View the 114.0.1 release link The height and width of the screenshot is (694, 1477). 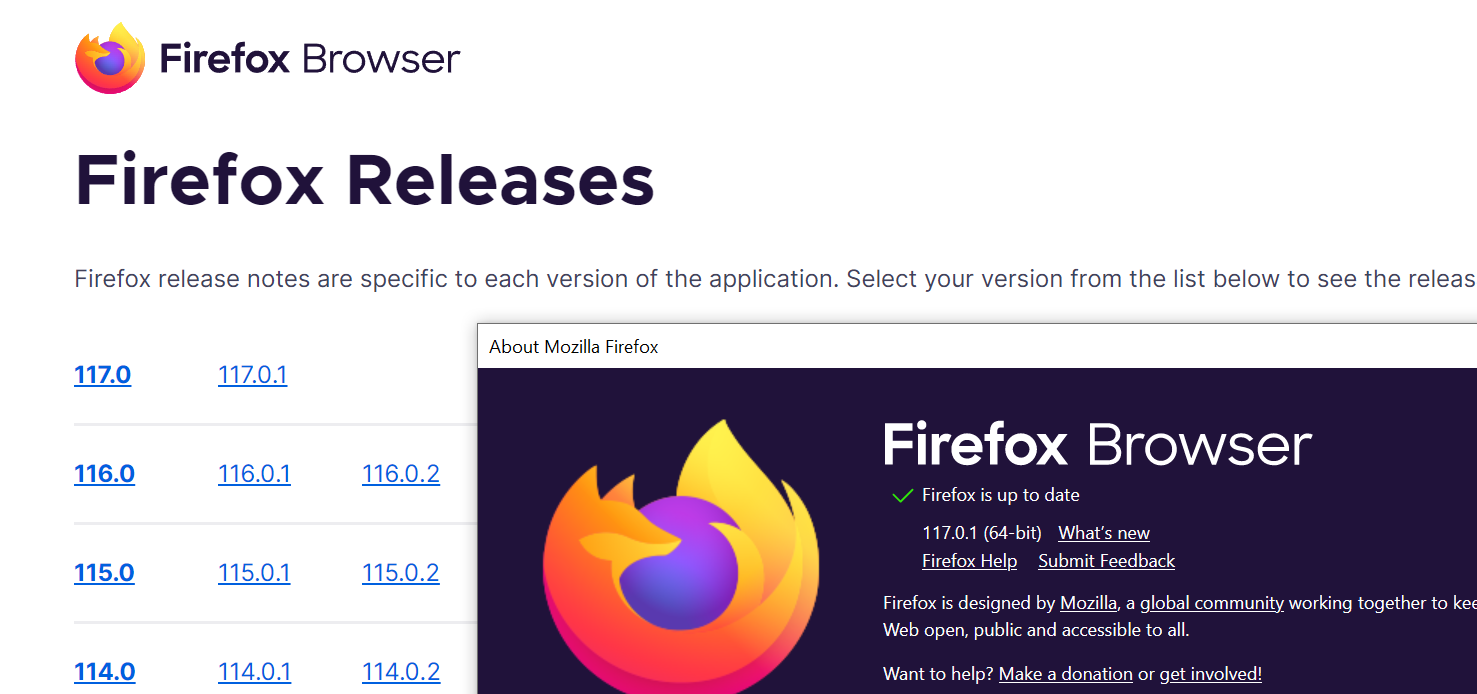click(x=254, y=672)
